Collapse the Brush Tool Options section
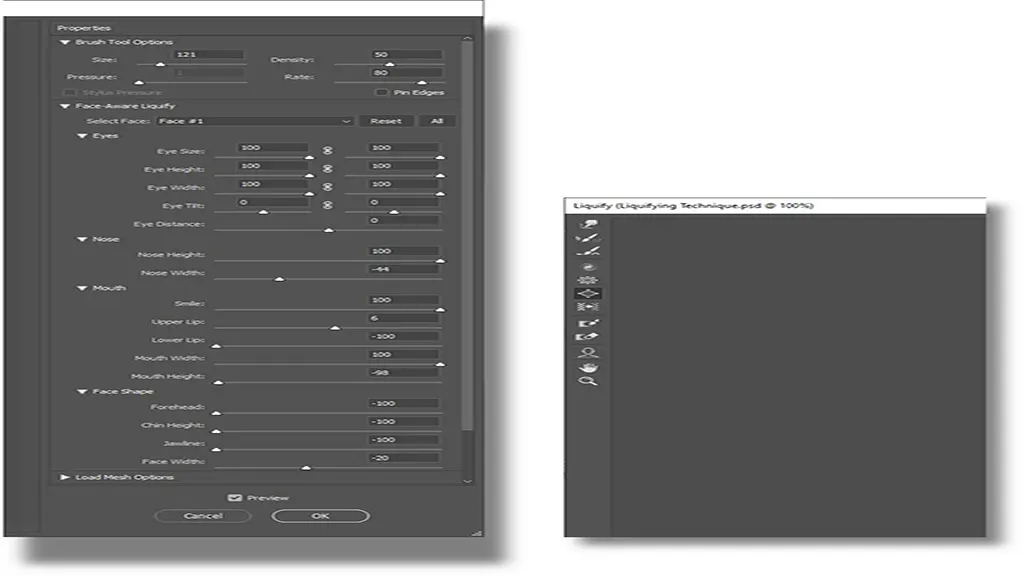 click(x=65, y=42)
